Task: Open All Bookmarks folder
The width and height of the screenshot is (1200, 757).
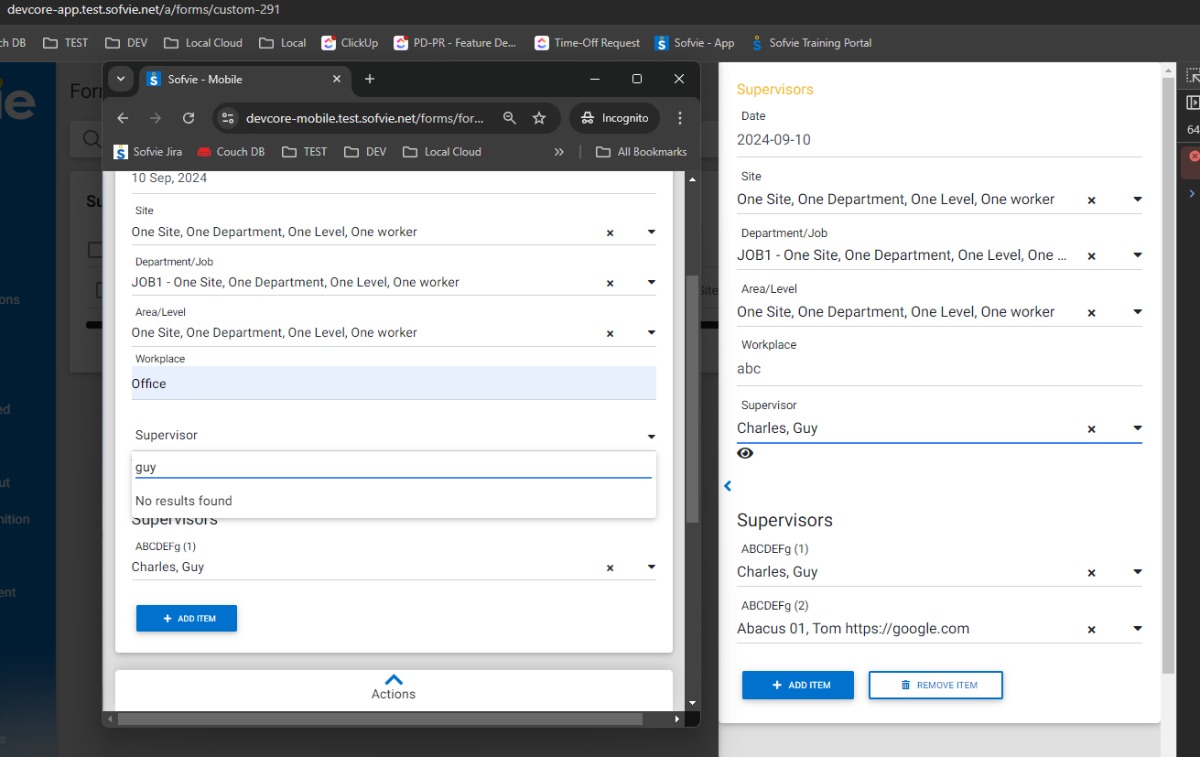Action: [641, 152]
